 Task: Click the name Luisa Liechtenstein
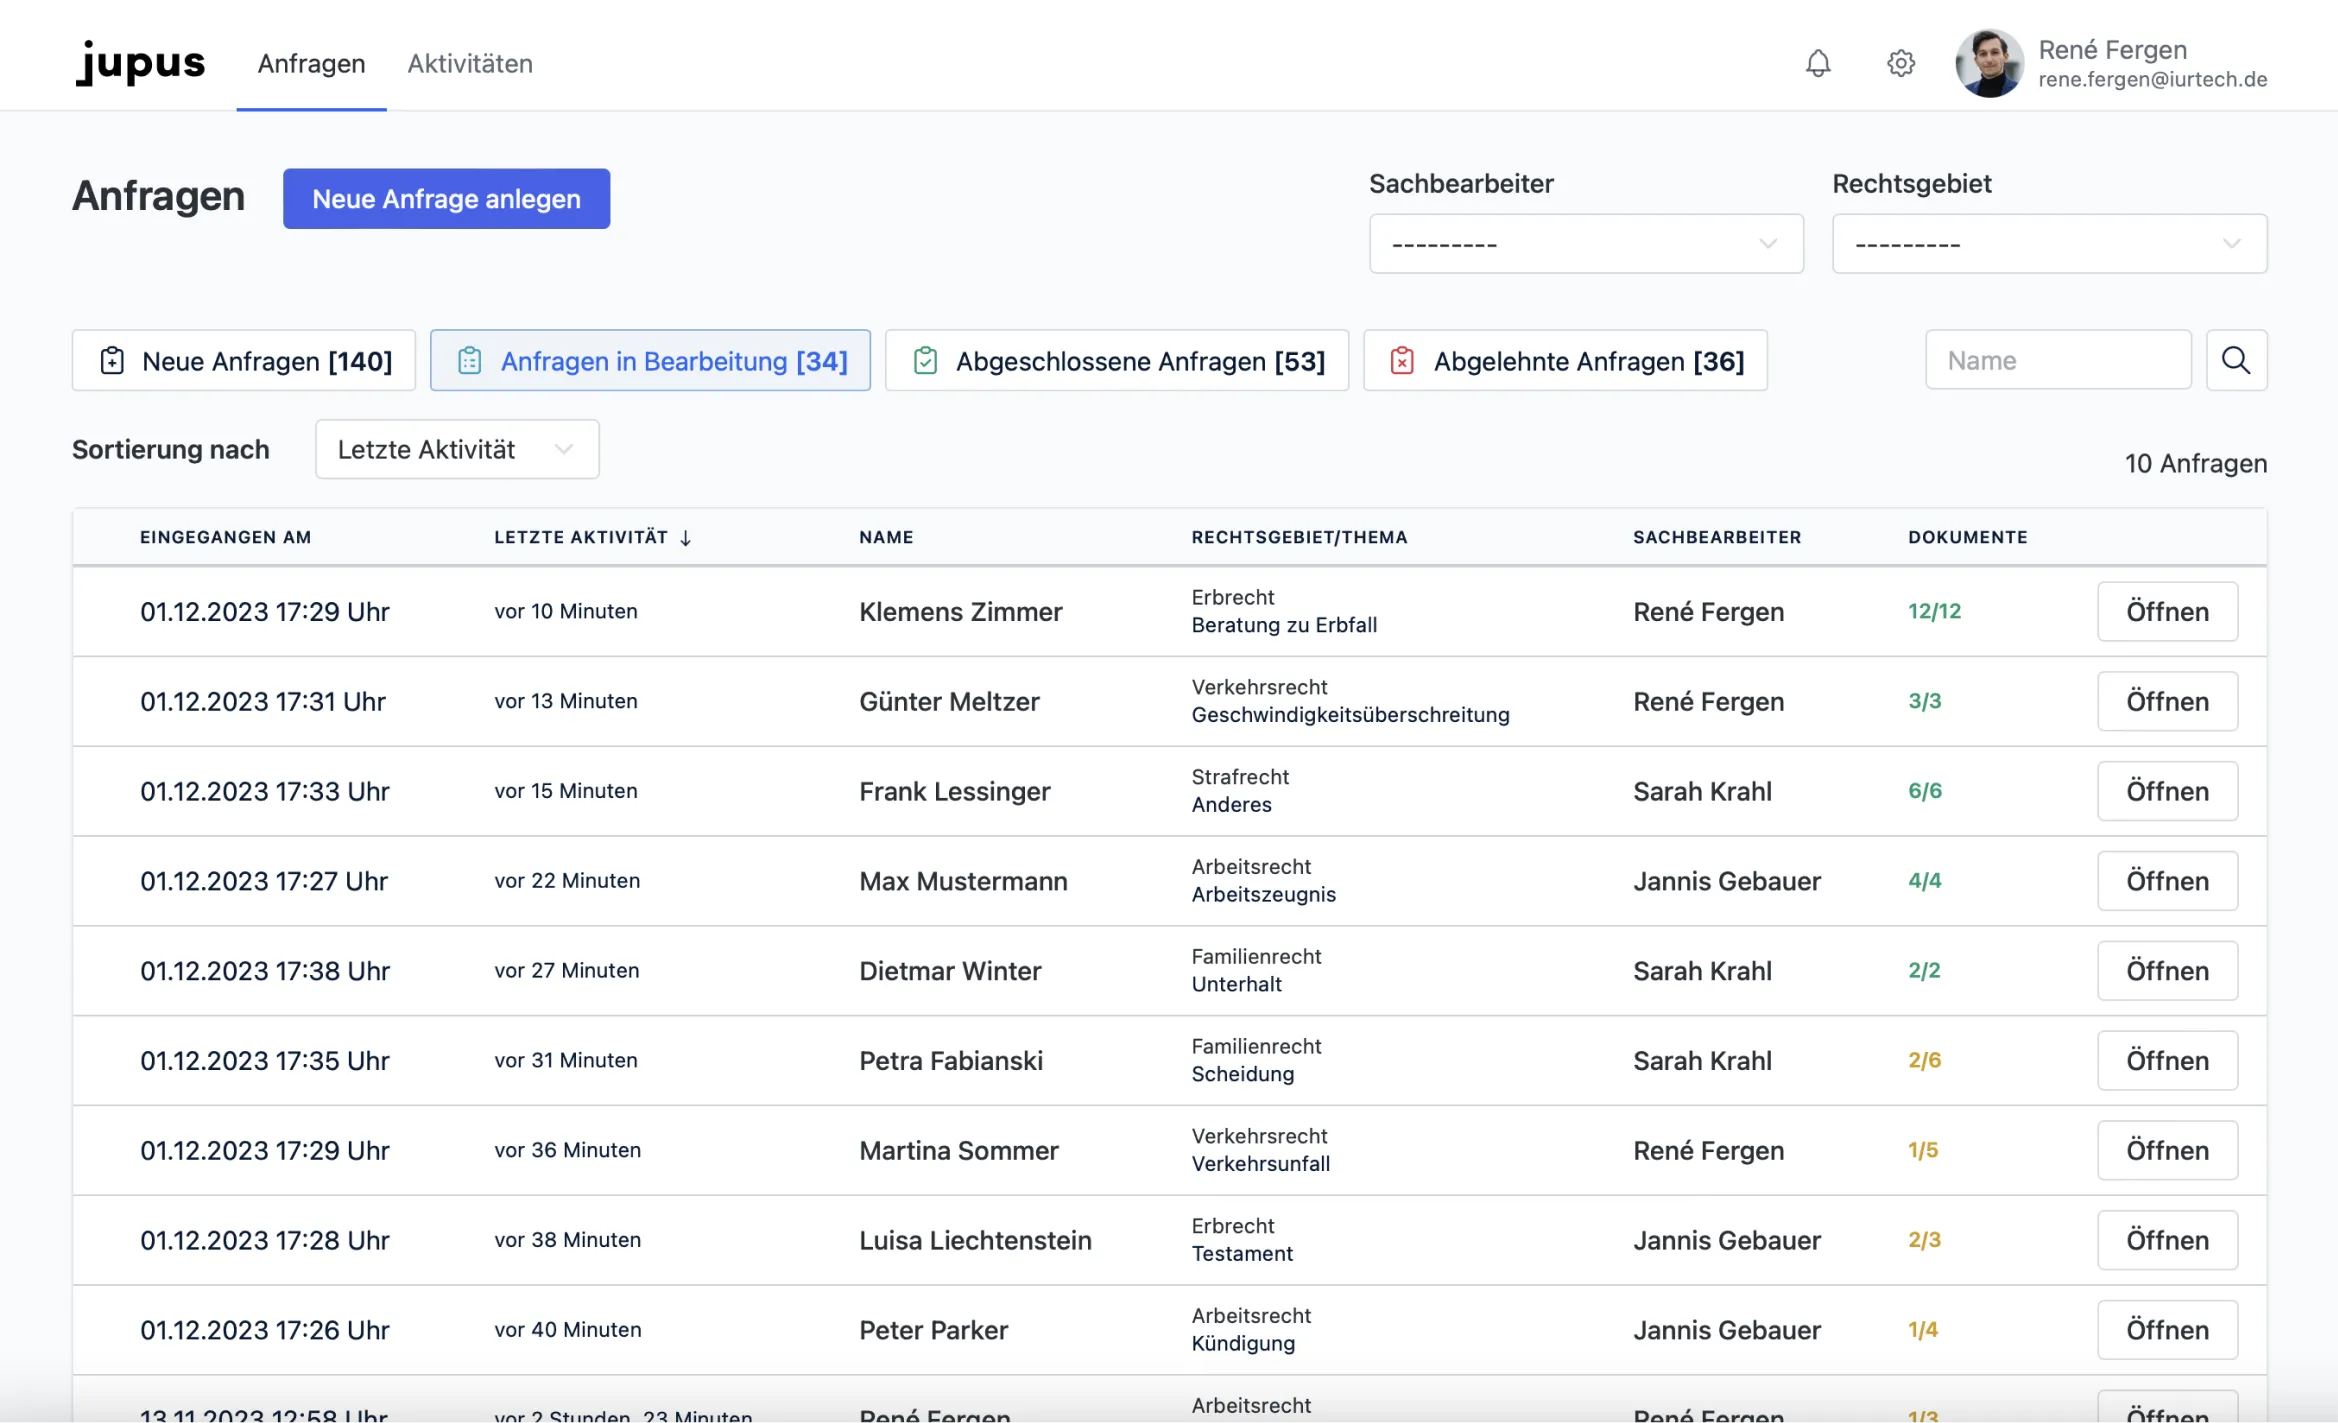click(x=975, y=1242)
